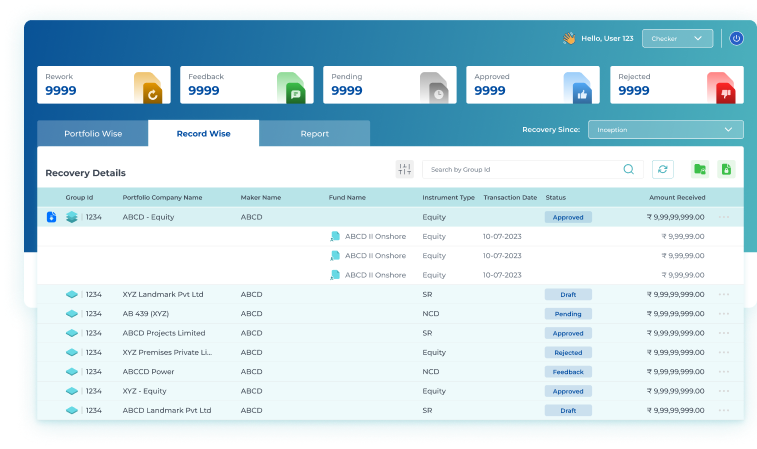Collapse the ABCD - Equity group row
This screenshot has height=449, width=757.
click(71, 217)
